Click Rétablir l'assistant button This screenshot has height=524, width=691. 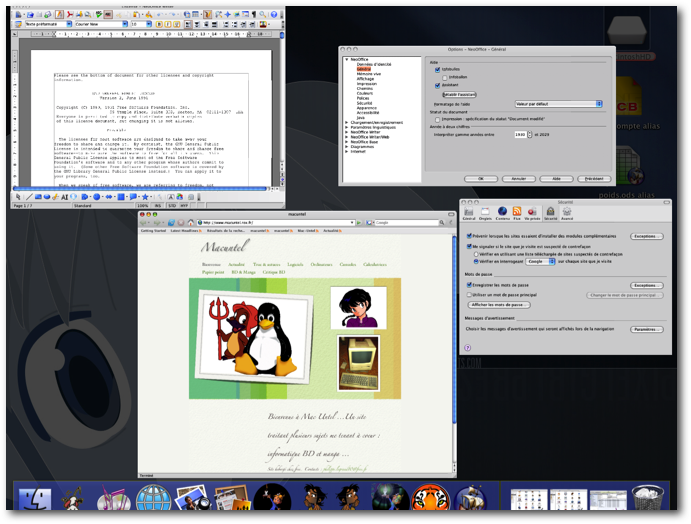[x=459, y=94]
